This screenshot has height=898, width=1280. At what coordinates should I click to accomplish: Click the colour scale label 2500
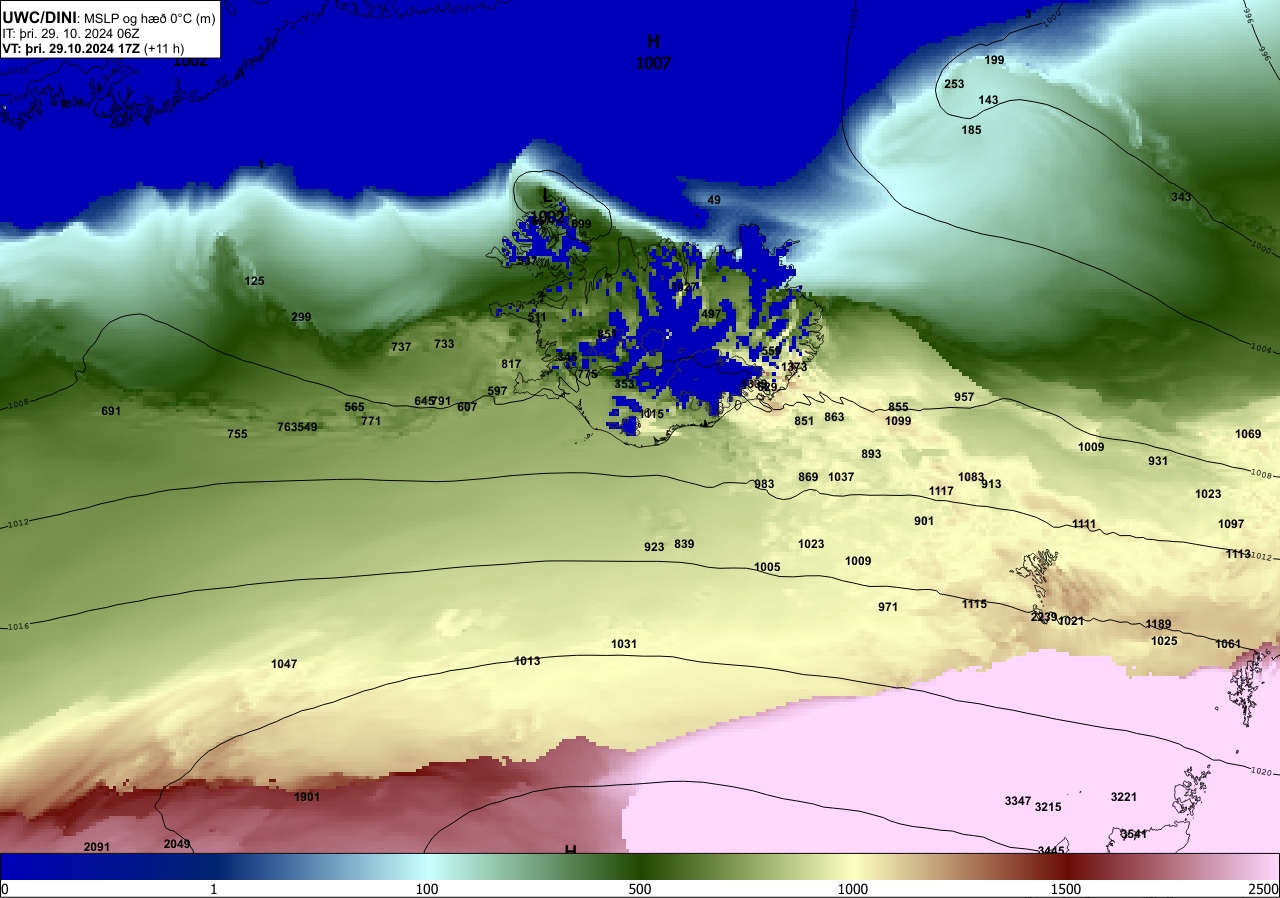click(x=1264, y=889)
